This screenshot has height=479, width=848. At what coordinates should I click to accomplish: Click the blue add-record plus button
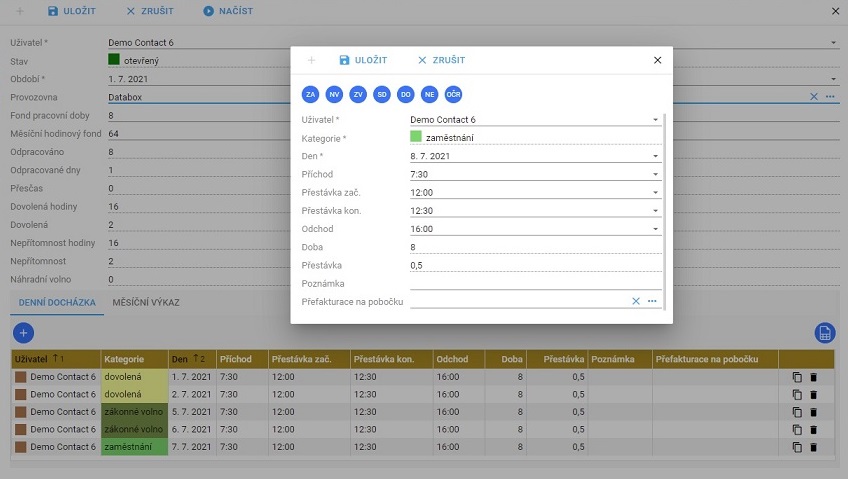(24, 332)
